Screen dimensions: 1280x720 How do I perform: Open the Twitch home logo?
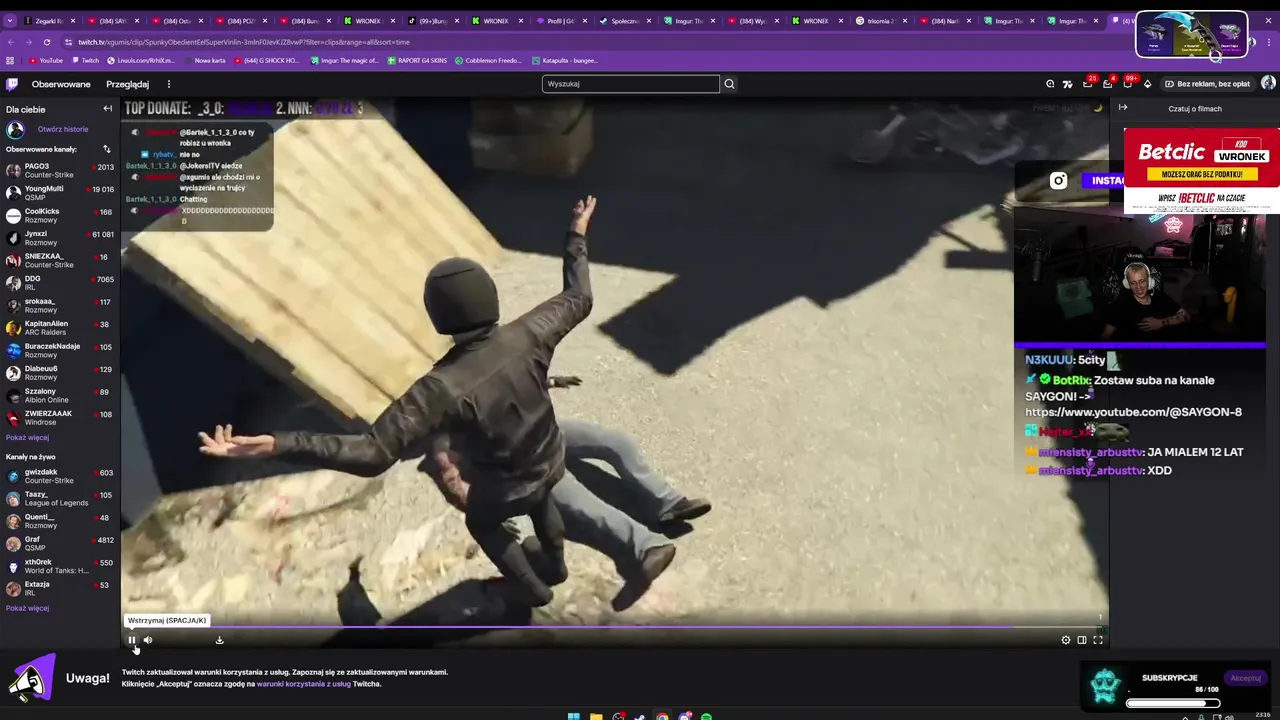[x=12, y=84]
